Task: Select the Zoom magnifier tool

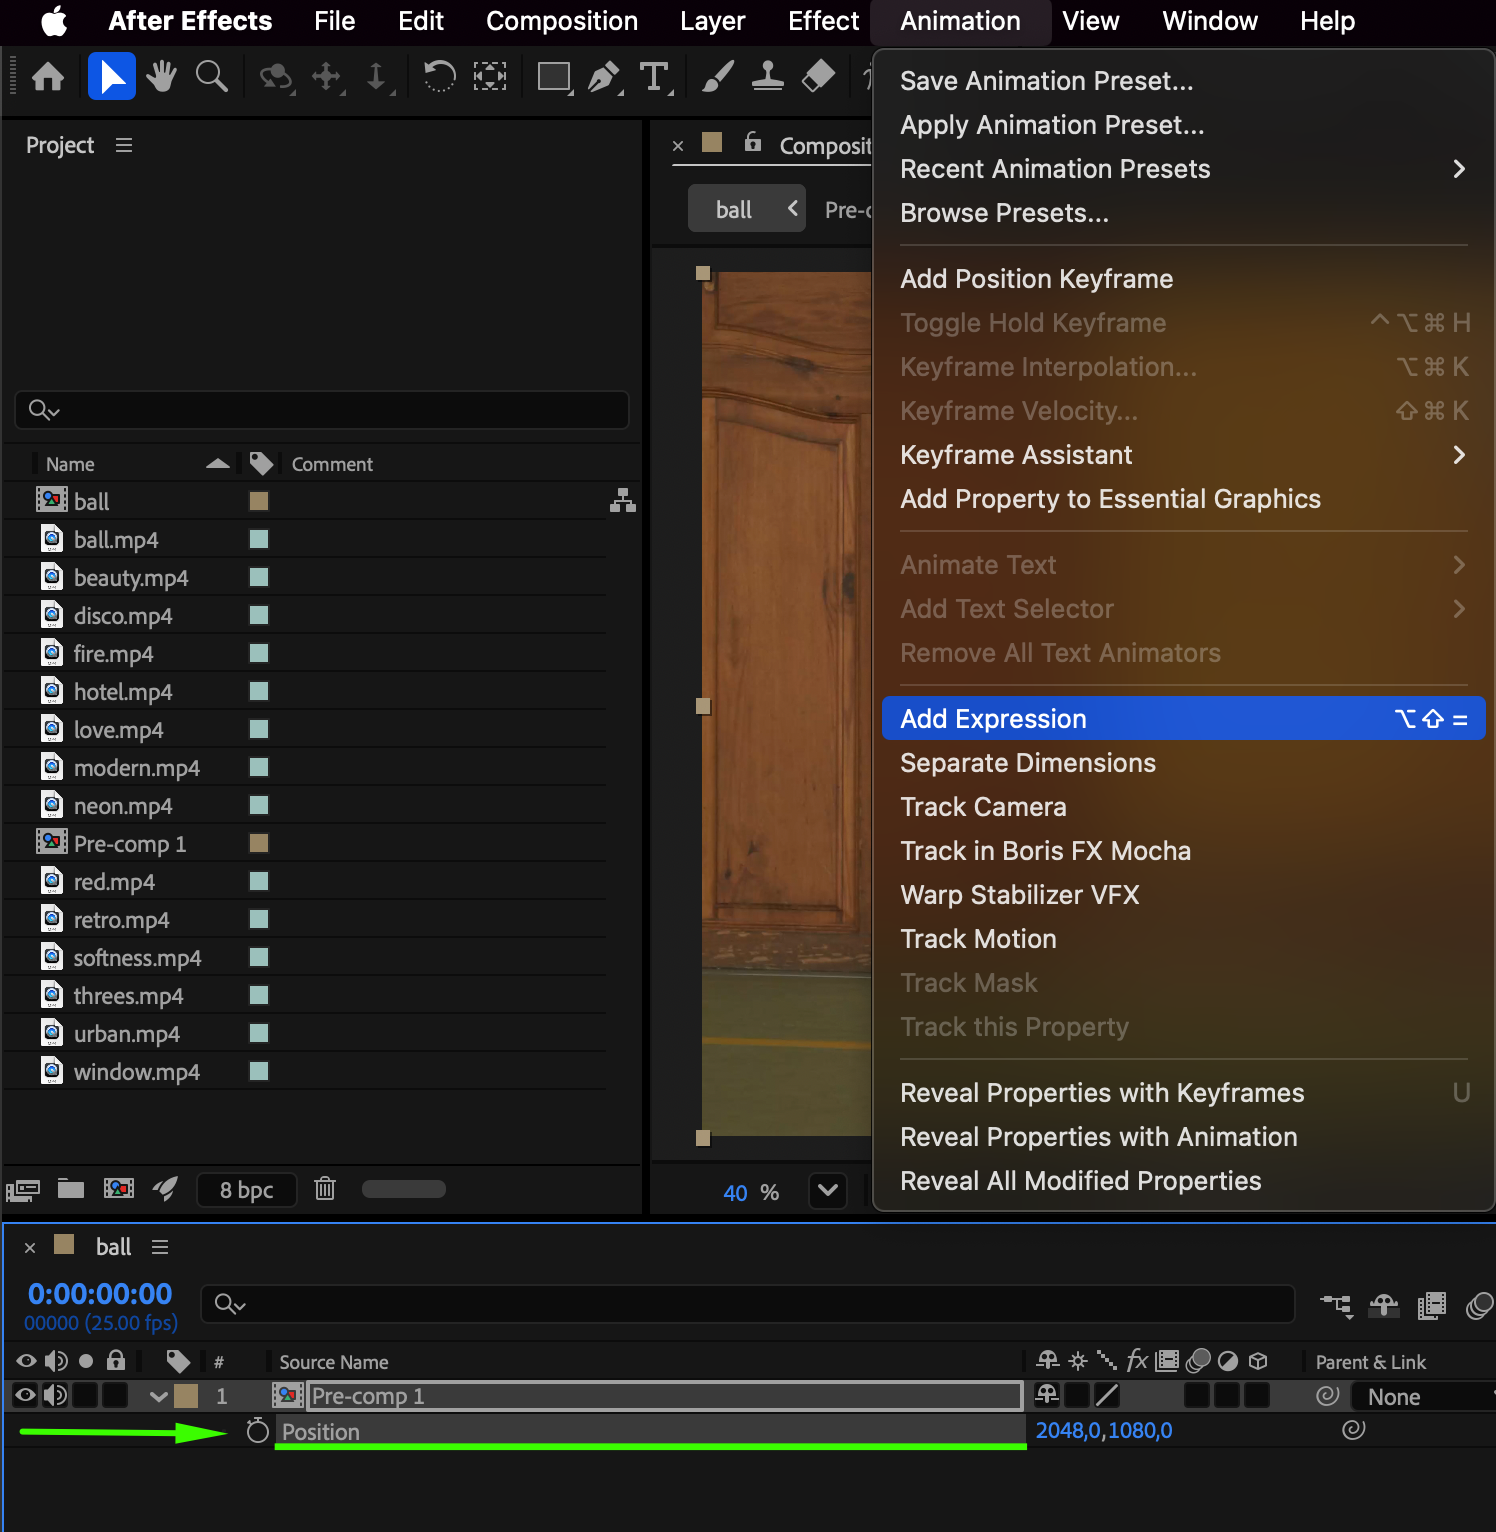Action: click(x=211, y=77)
